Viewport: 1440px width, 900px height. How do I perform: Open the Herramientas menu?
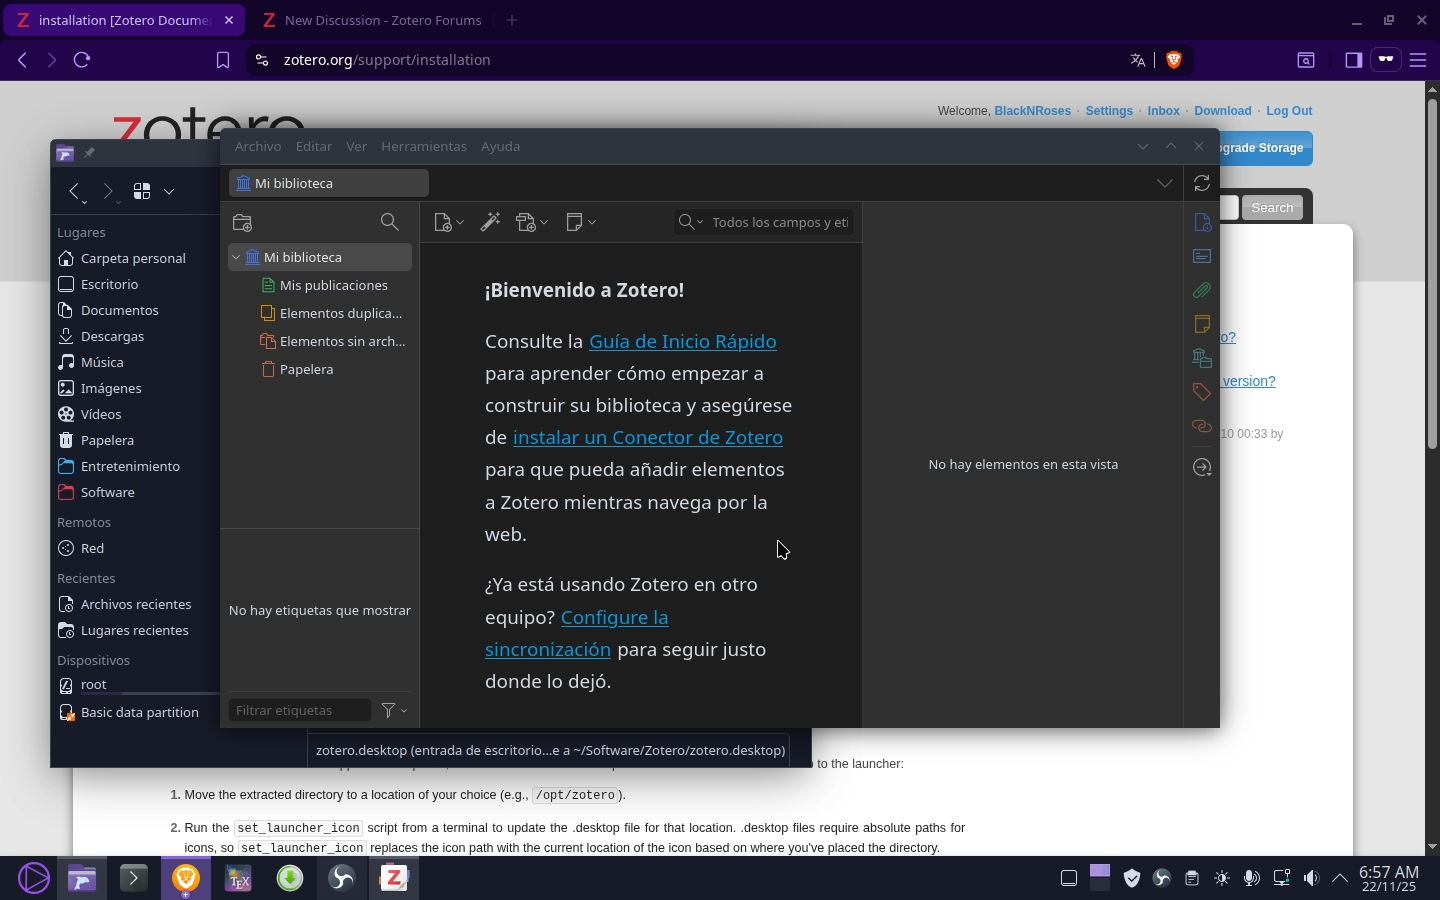pyautogui.click(x=424, y=146)
